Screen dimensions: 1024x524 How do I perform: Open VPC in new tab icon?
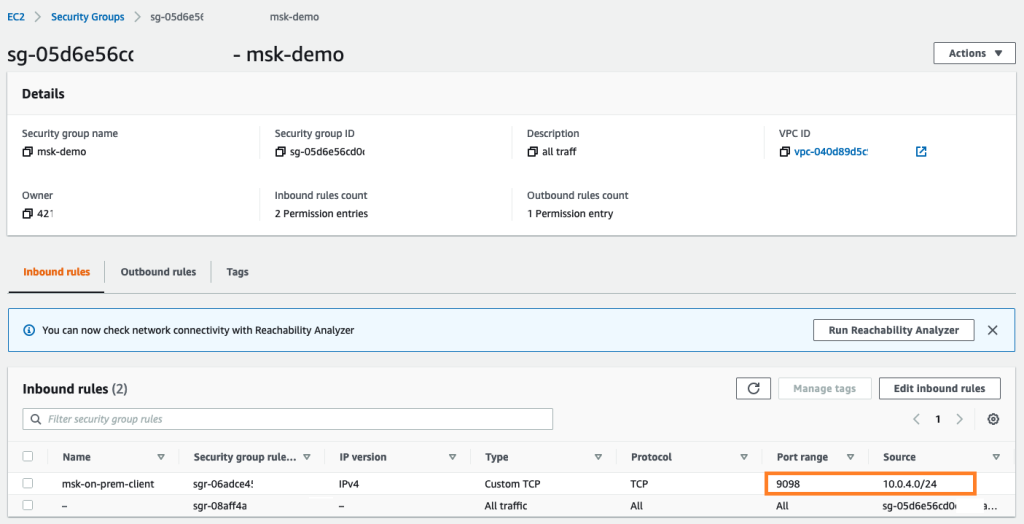pos(921,152)
